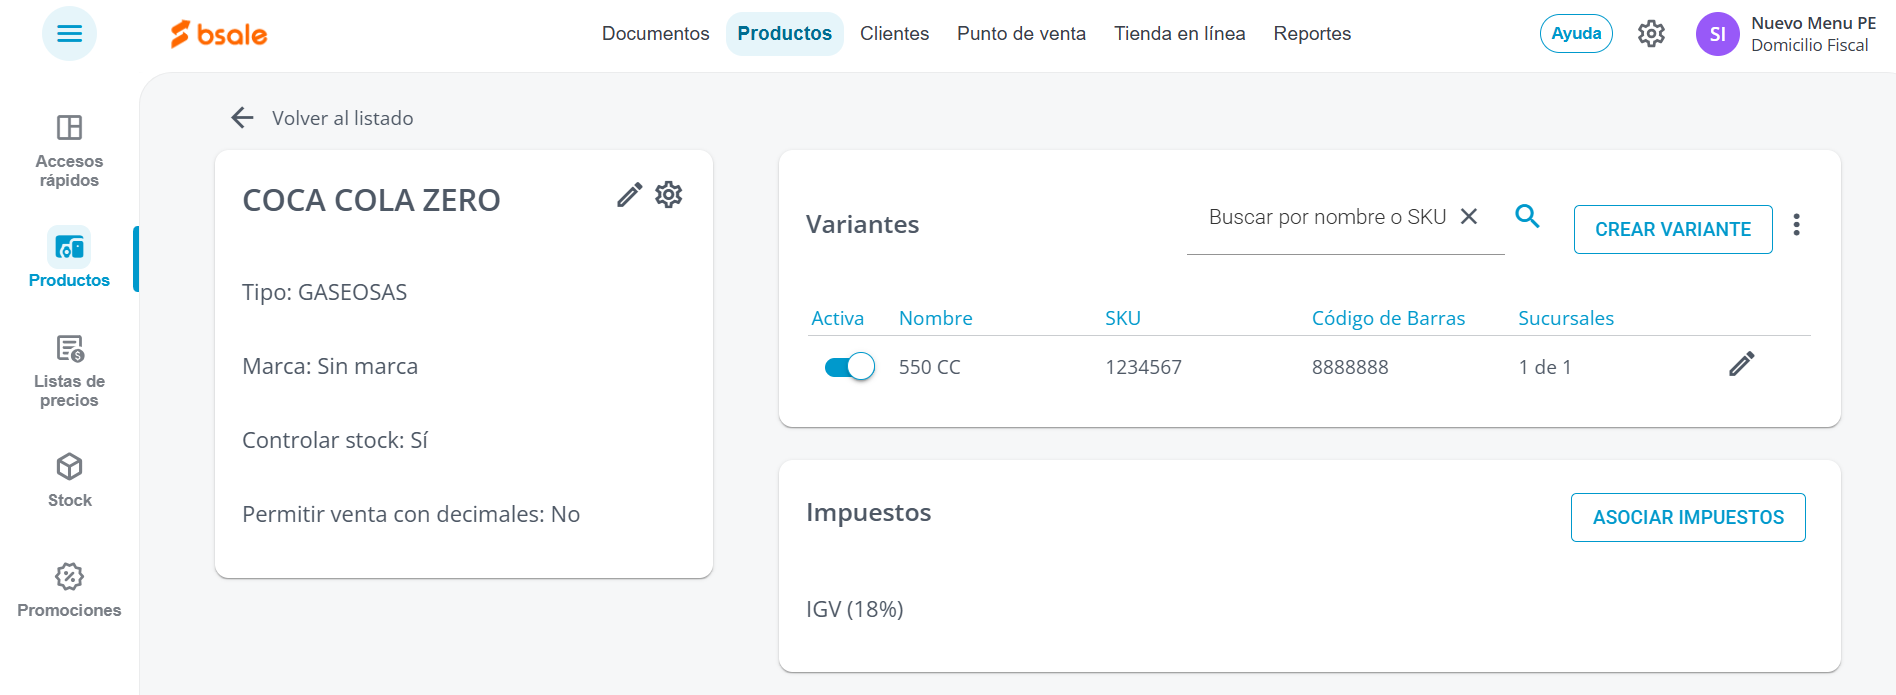Image resolution: width=1896 pixels, height=695 pixels.
Task: Click the COCA COLA ZERO product title
Action: point(371,200)
